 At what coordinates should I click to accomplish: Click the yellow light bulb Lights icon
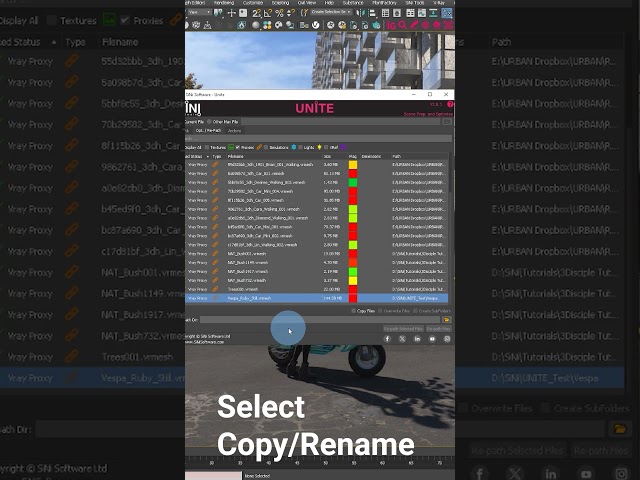(319, 147)
